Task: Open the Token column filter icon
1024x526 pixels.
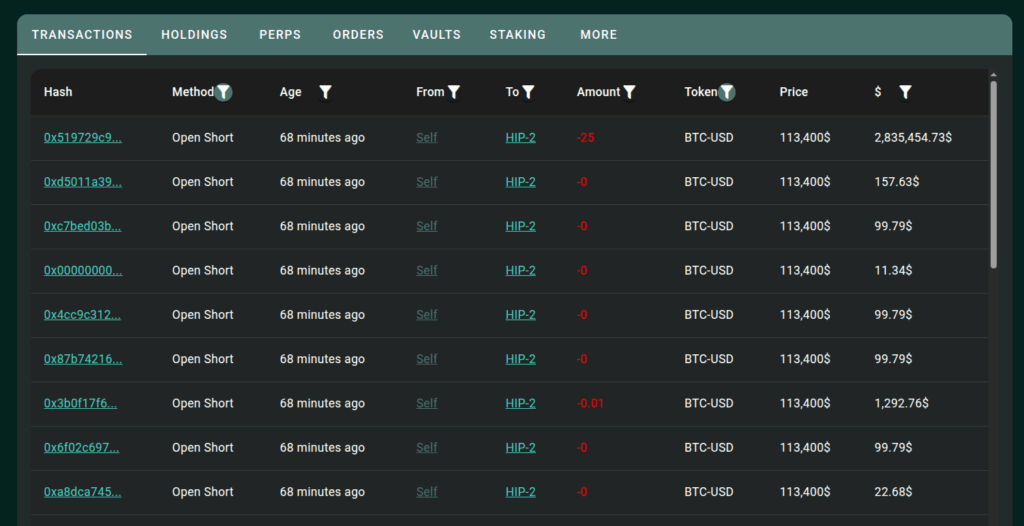Action: click(727, 92)
